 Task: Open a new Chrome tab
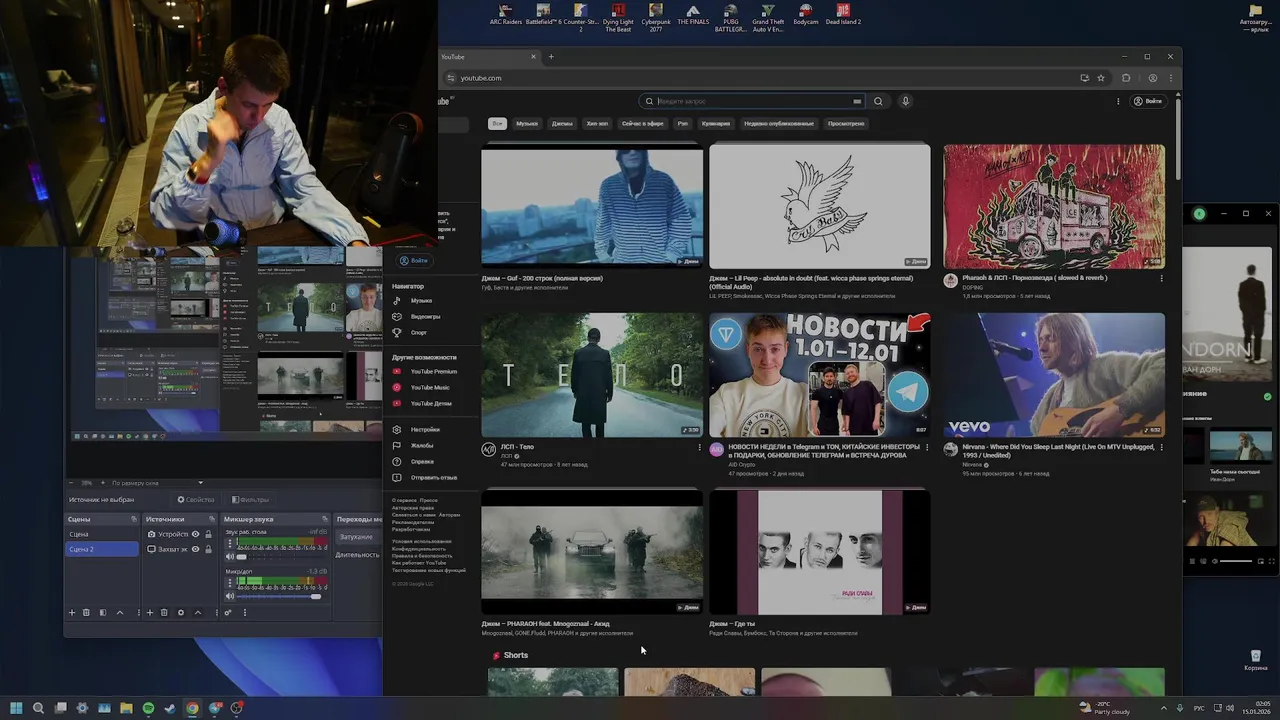[551, 57]
